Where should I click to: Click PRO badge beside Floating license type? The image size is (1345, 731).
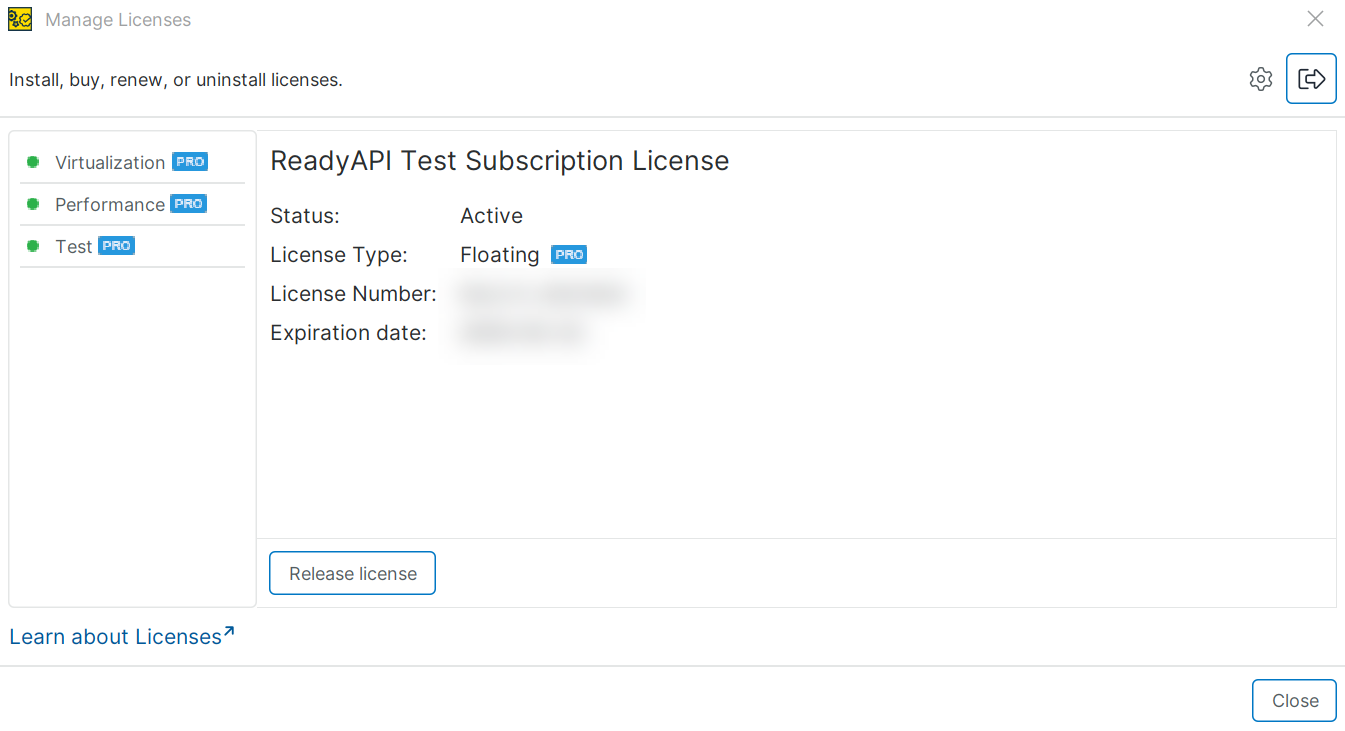point(569,254)
